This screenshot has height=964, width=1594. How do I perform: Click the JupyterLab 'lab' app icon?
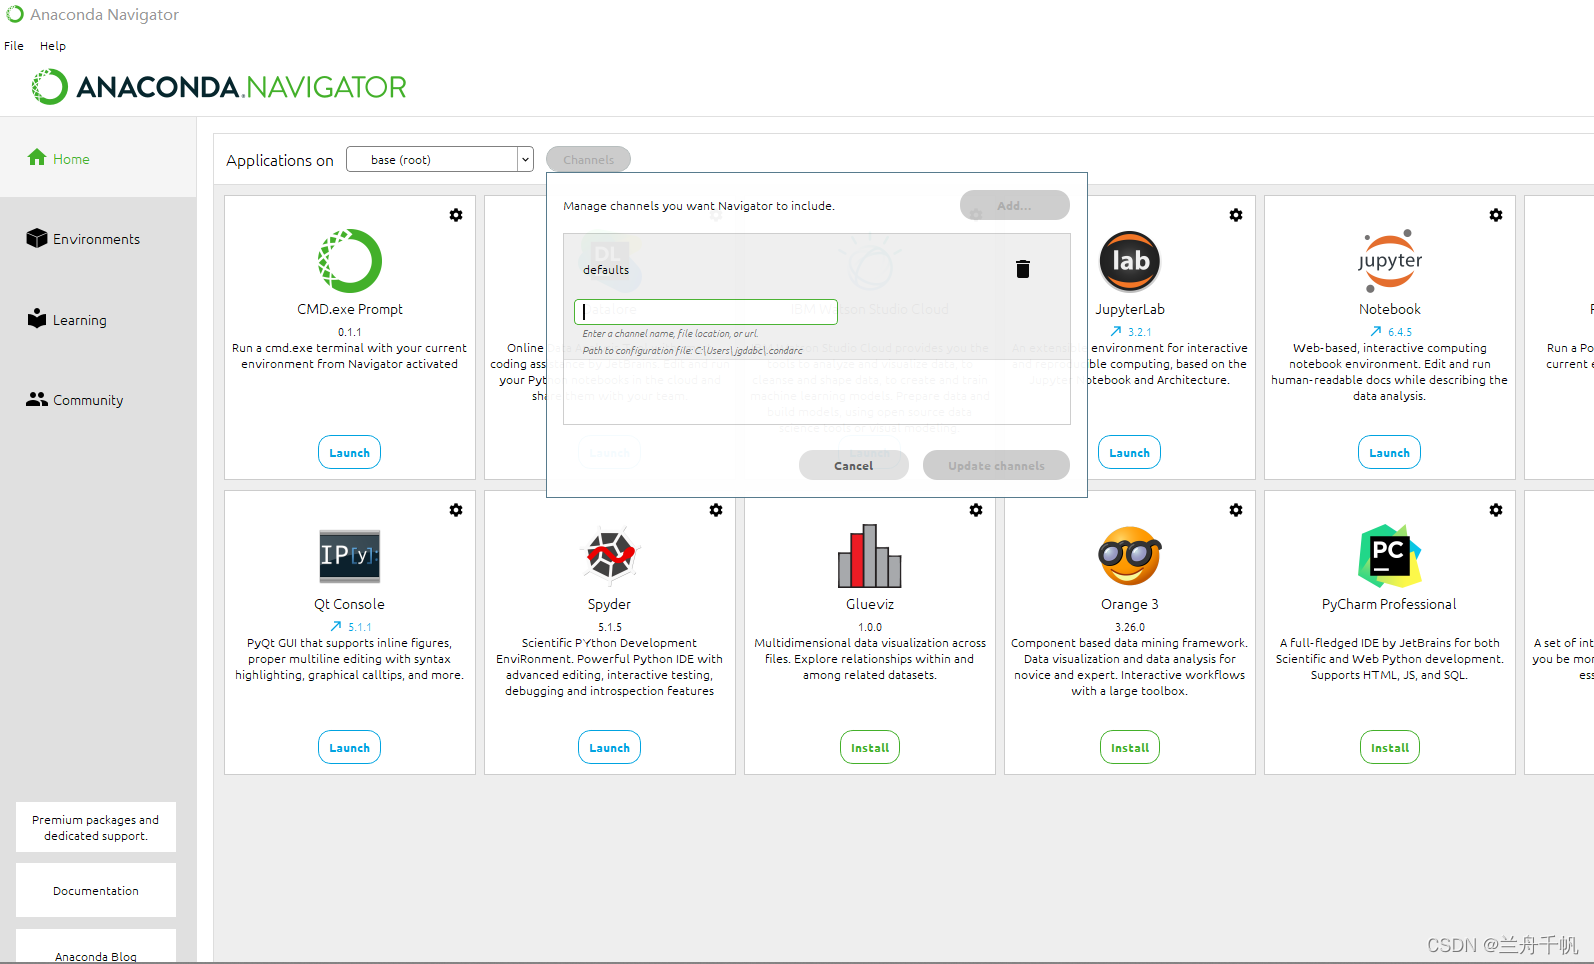pyautogui.click(x=1130, y=261)
